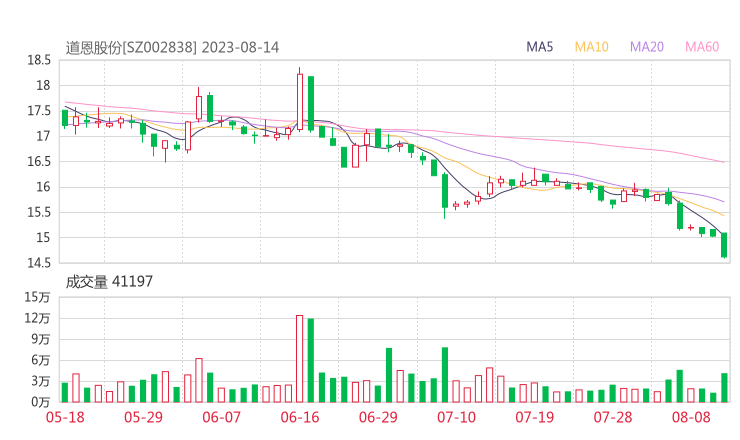Click the 16.5 price axis label

point(39,161)
